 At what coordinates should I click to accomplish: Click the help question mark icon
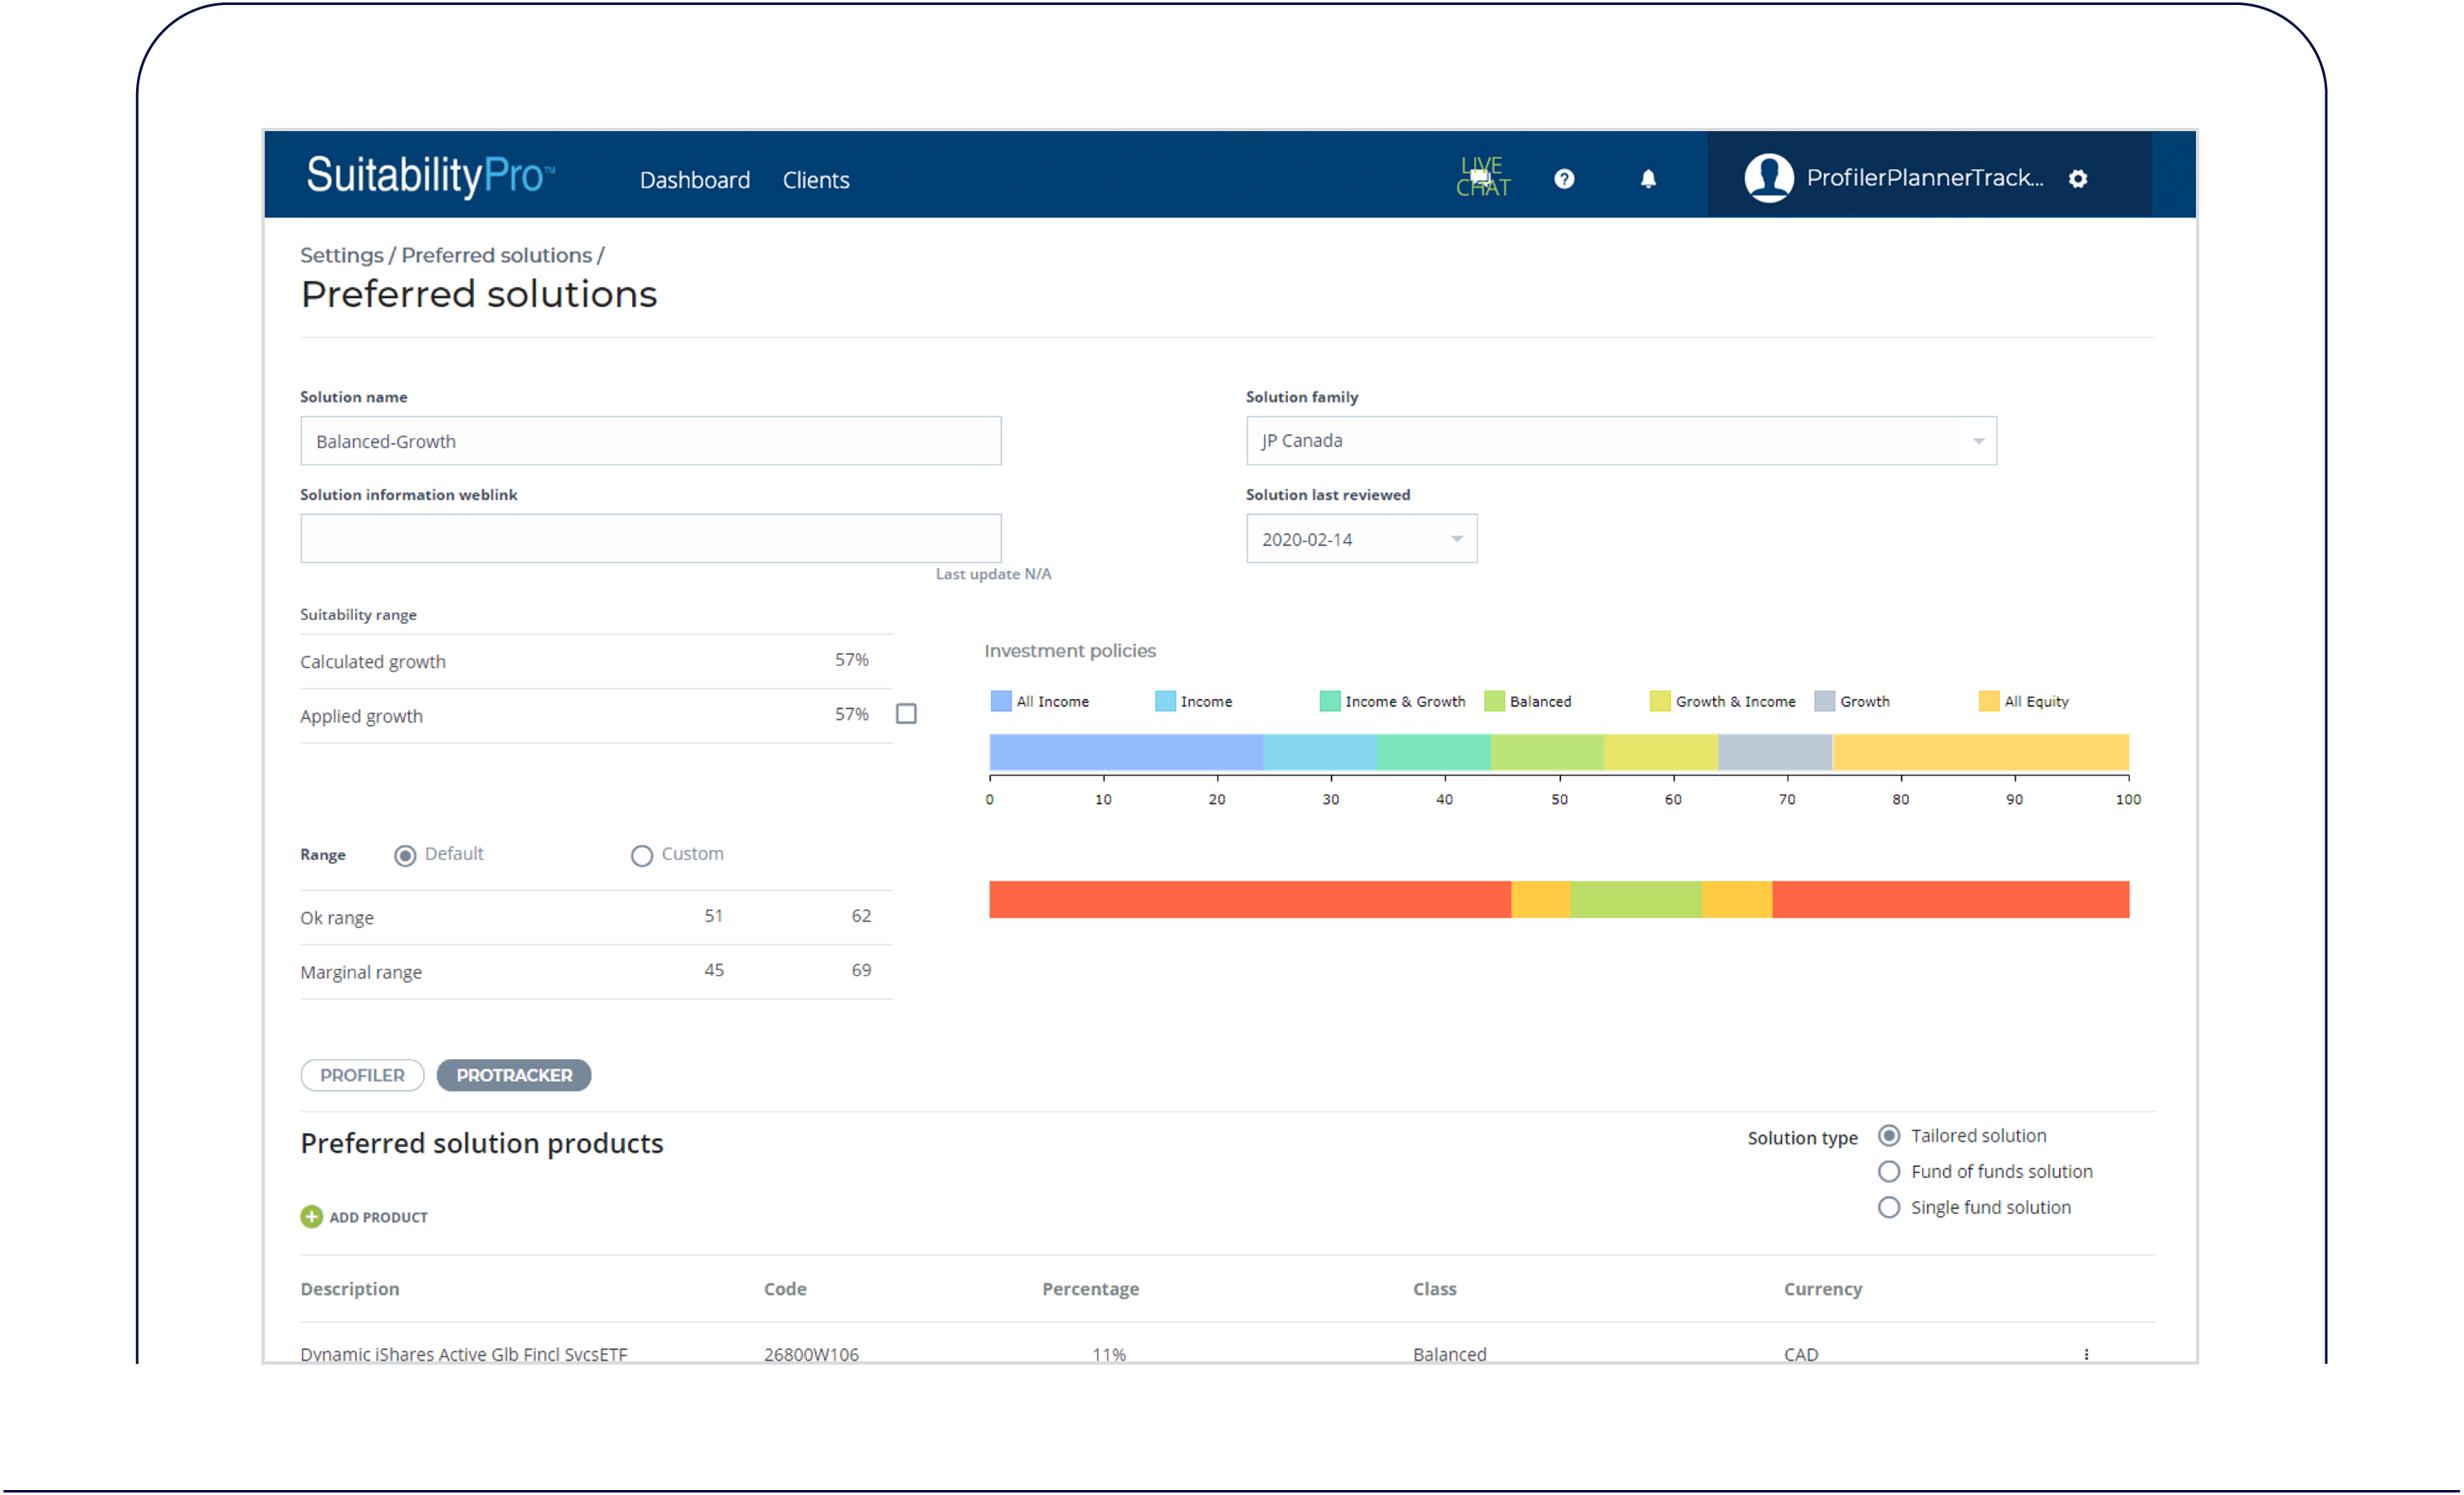pos(1564,179)
